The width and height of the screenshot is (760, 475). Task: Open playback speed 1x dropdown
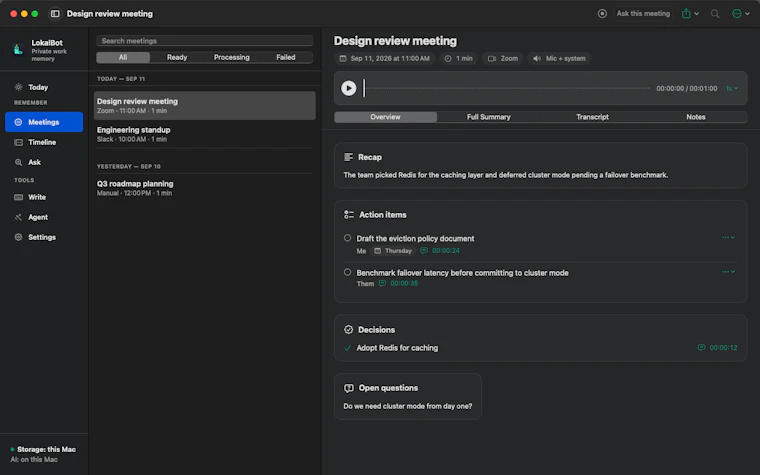click(731, 88)
